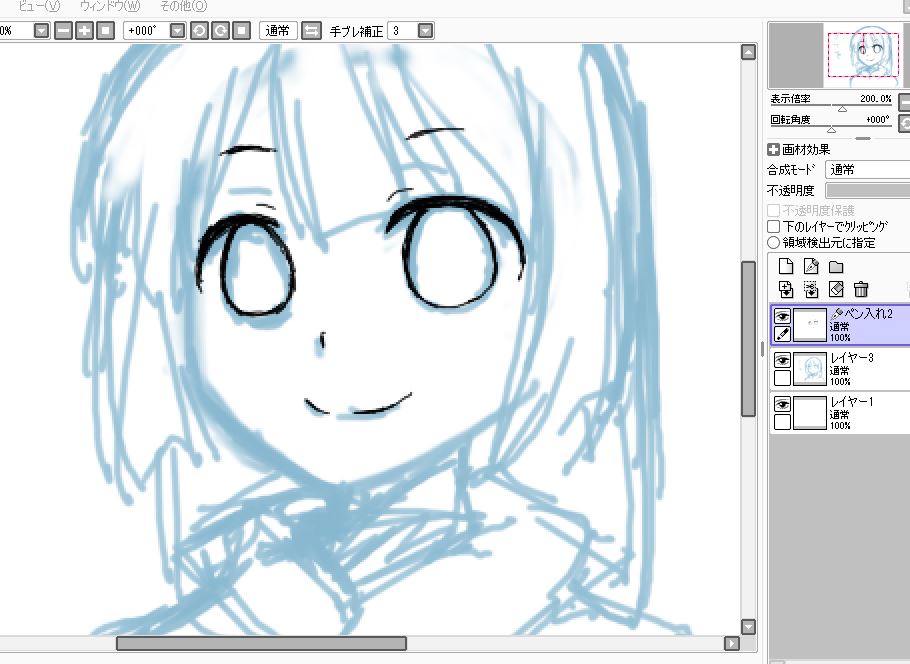Delete layer using the trash can icon
This screenshot has width=910, height=664.
click(861, 288)
